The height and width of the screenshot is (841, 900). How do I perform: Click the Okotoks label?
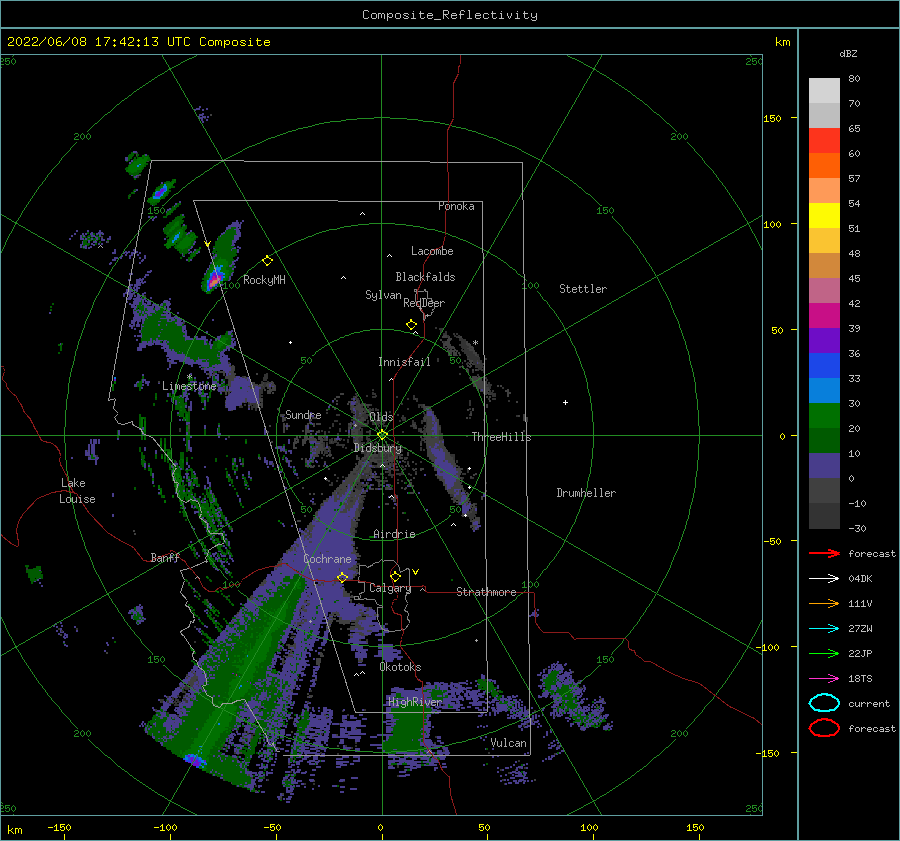point(400,667)
